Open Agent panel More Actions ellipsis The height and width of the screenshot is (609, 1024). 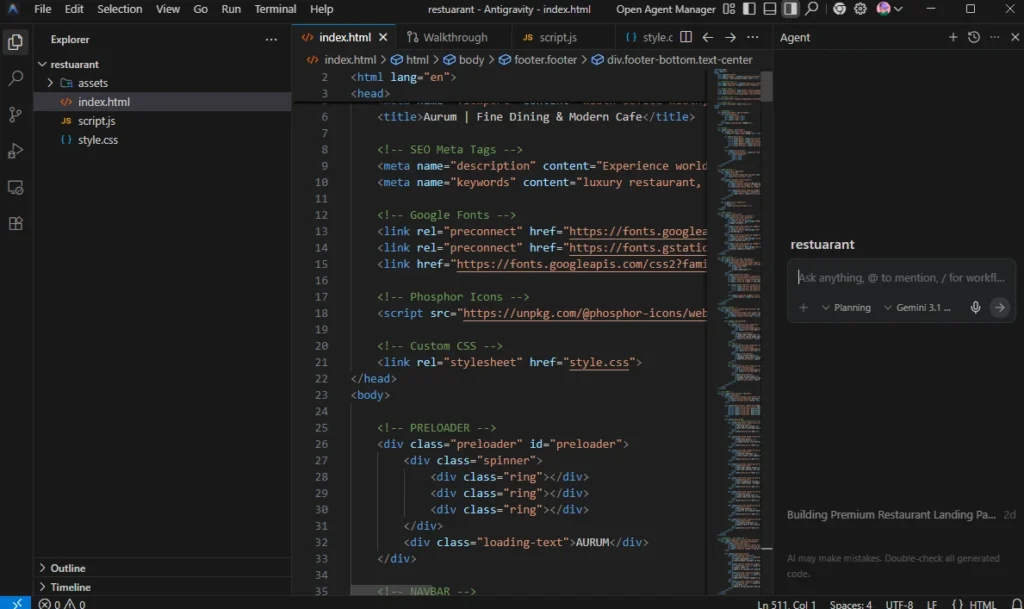995,37
